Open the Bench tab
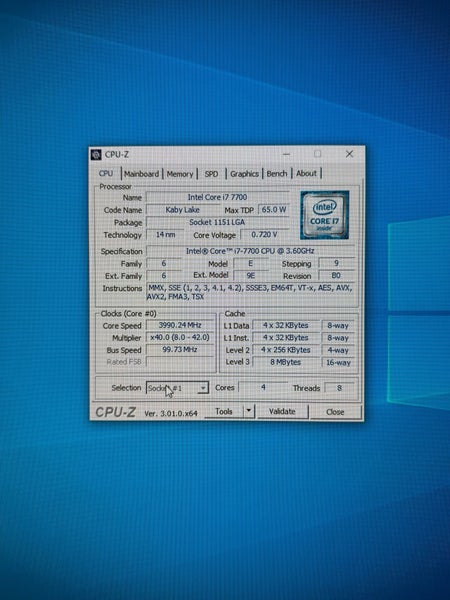 [277, 174]
